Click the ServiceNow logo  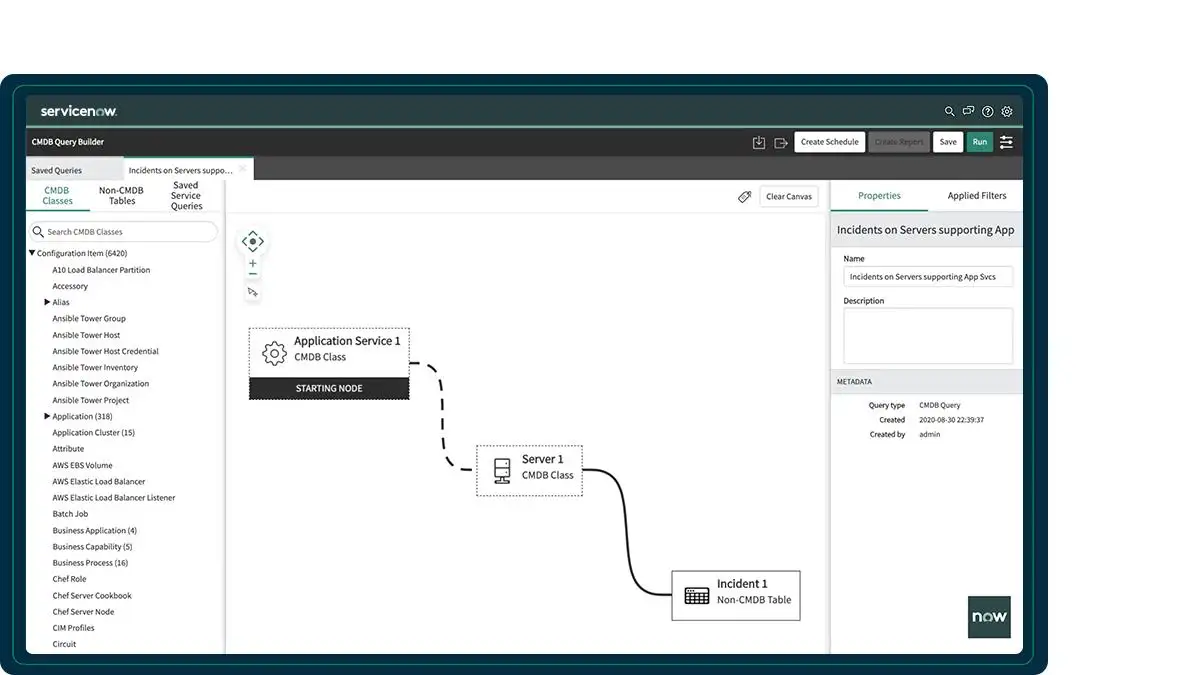(x=79, y=111)
